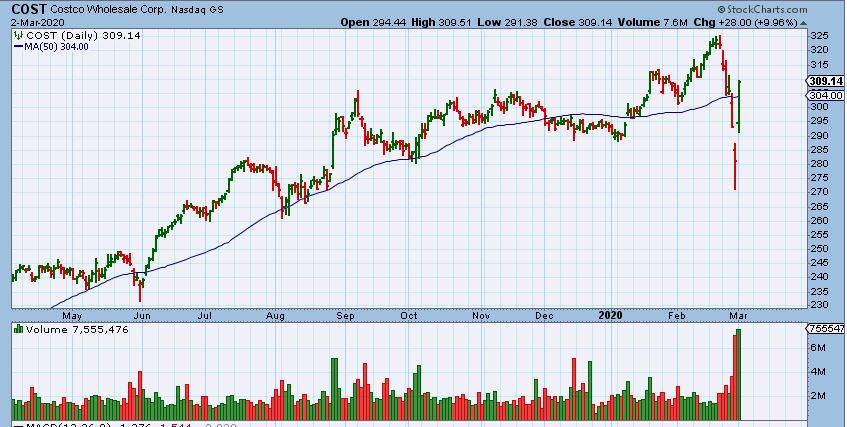The height and width of the screenshot is (427, 847).
Task: Click the Jun month label
Action: (142, 315)
